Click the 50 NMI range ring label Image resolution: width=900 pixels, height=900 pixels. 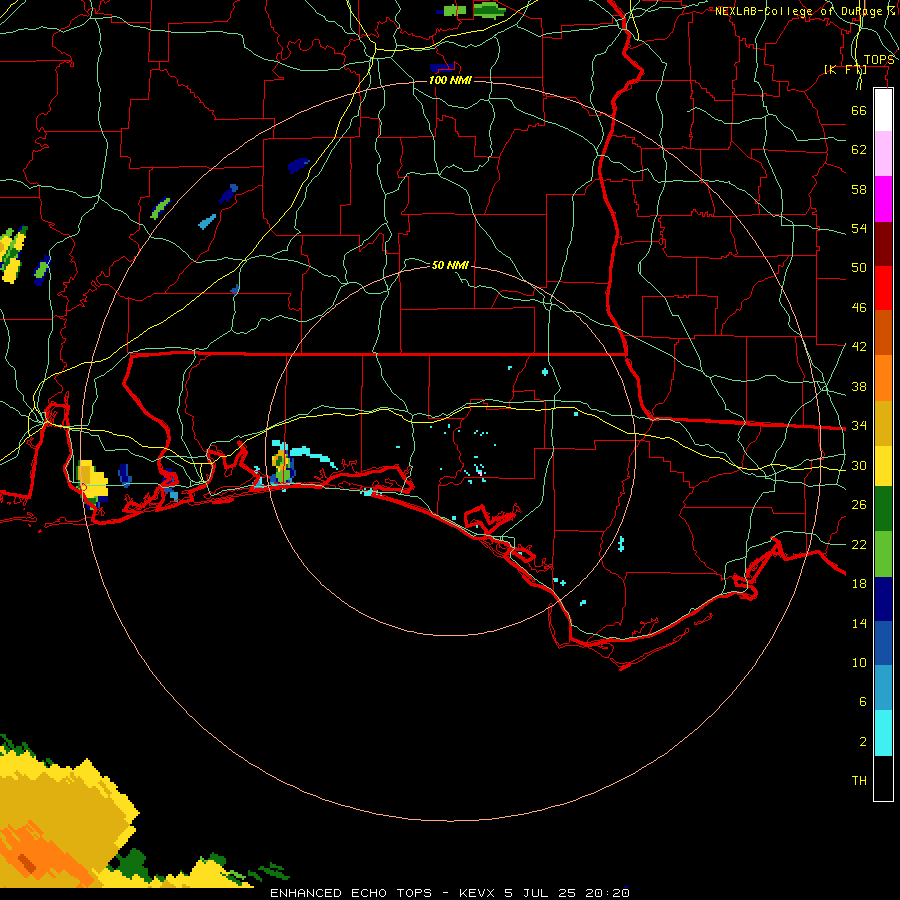pos(450,265)
